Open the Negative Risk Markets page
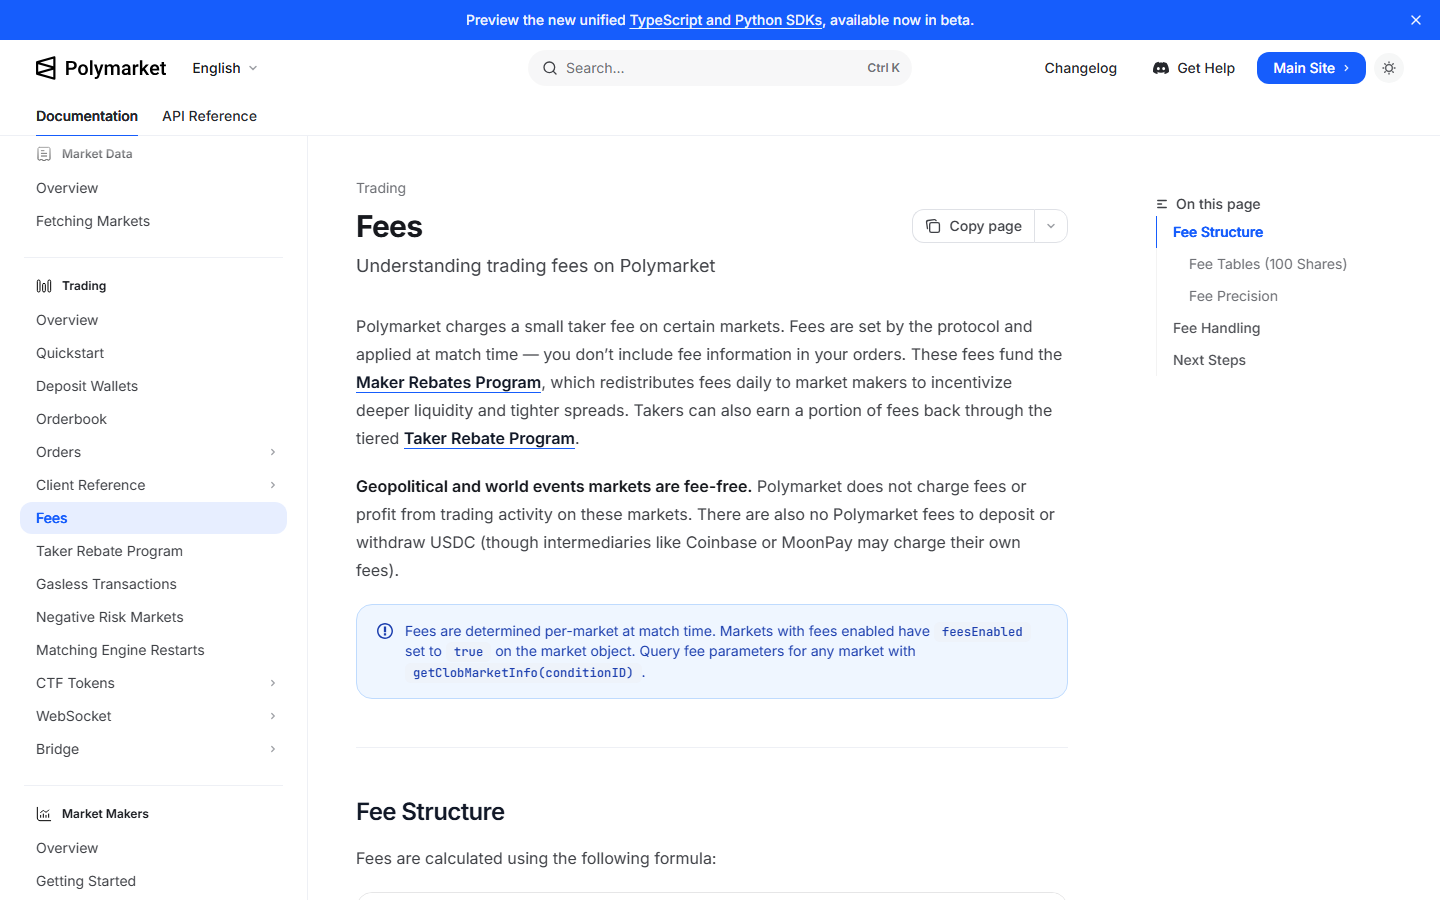 click(110, 617)
